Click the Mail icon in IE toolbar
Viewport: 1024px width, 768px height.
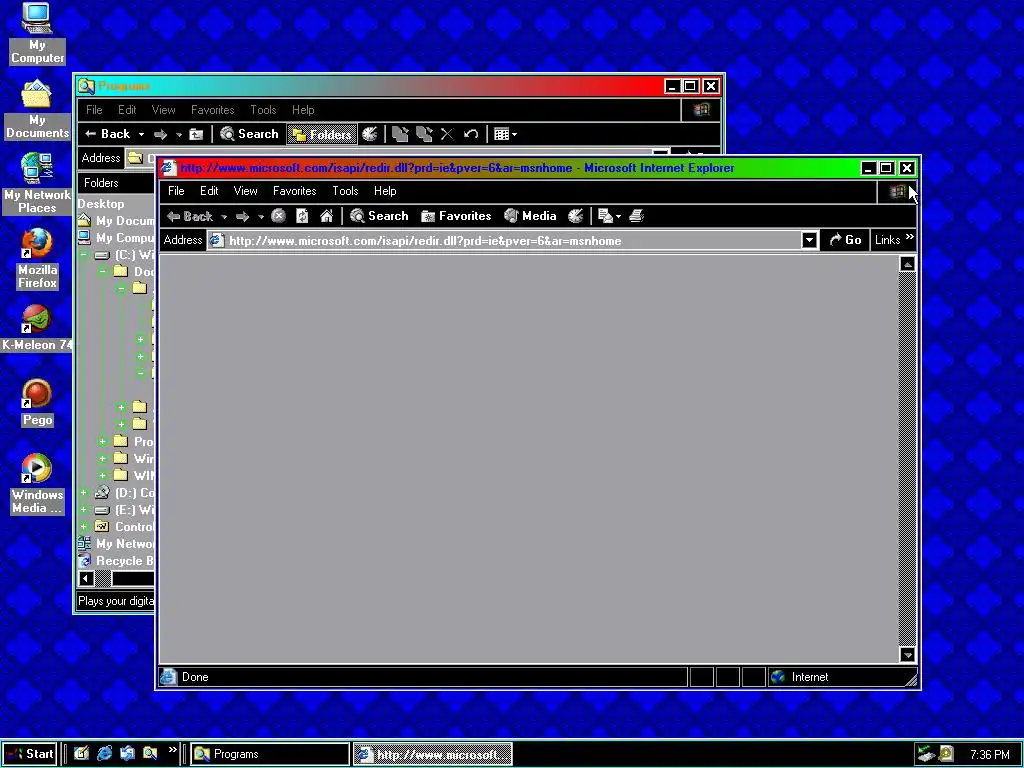[605, 216]
